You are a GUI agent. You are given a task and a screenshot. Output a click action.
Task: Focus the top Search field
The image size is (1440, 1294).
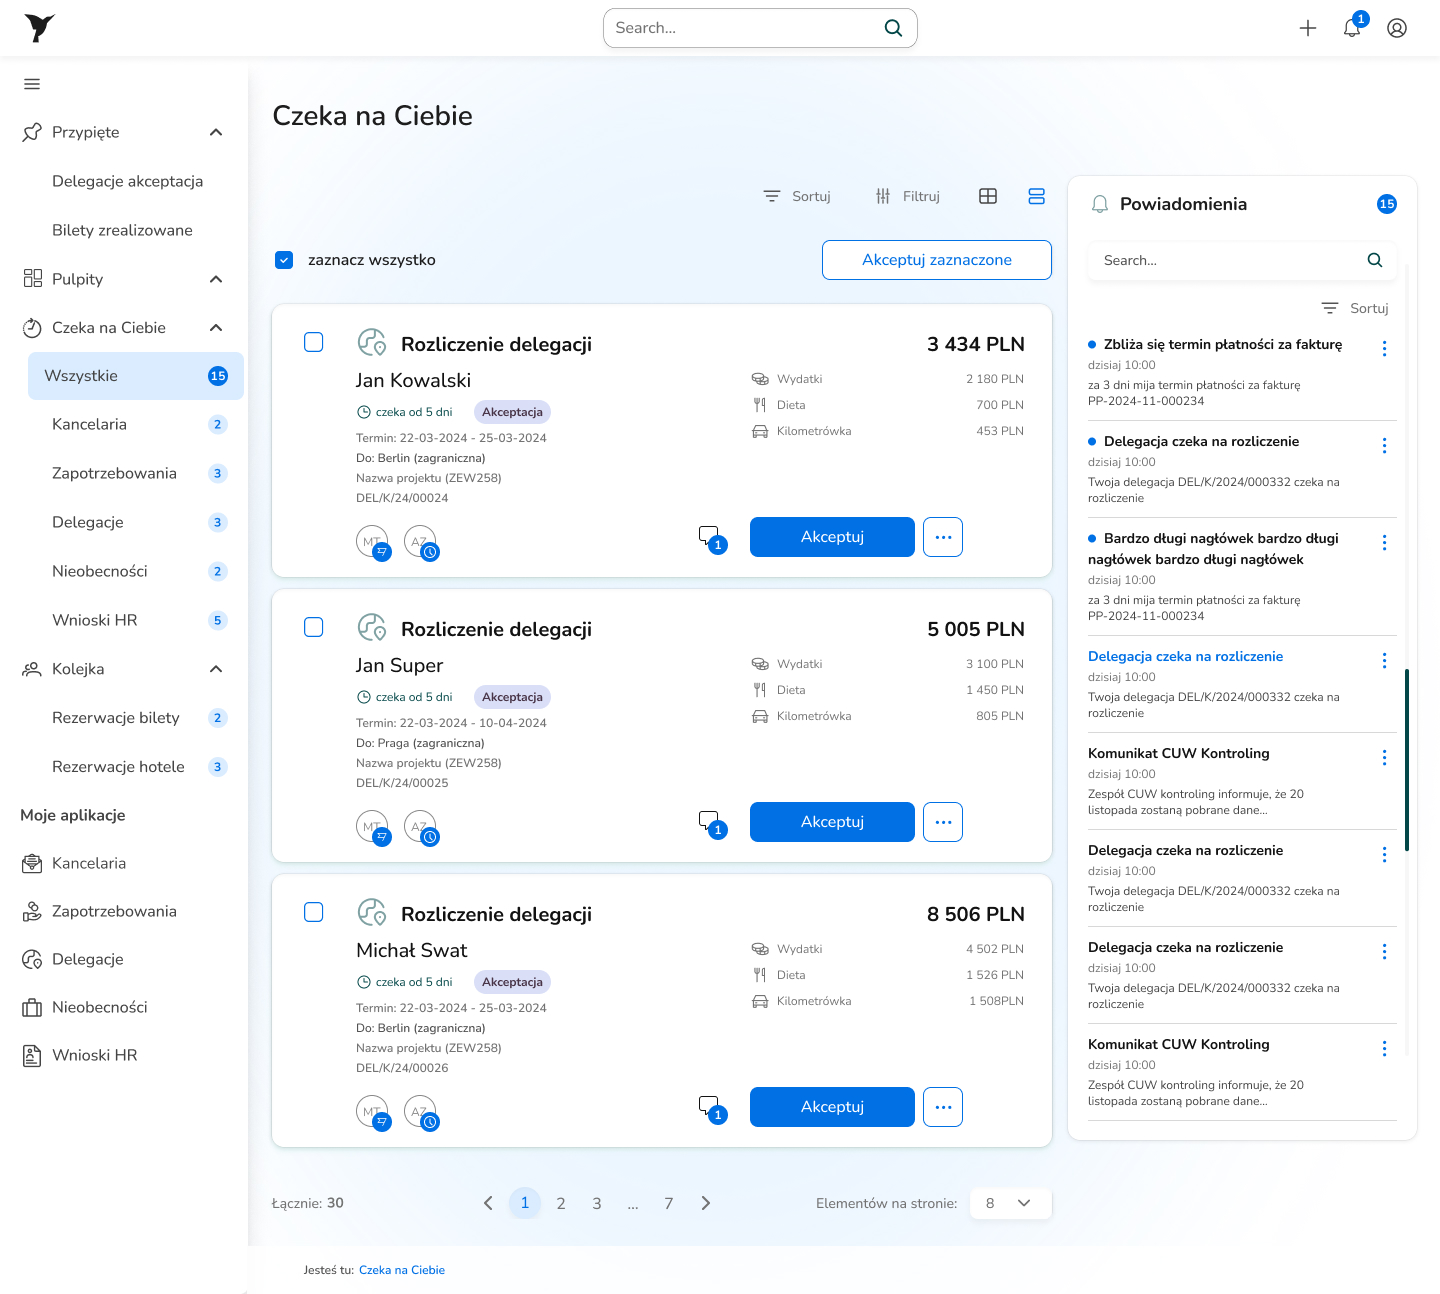coord(760,28)
